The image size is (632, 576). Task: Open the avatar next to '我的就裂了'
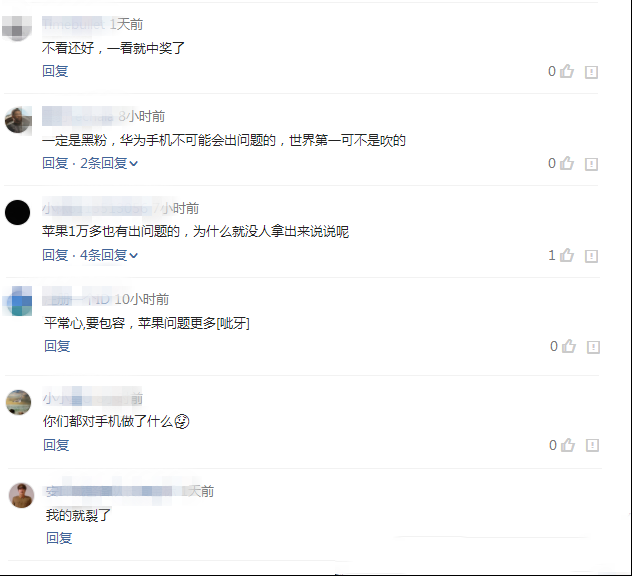click(21, 495)
